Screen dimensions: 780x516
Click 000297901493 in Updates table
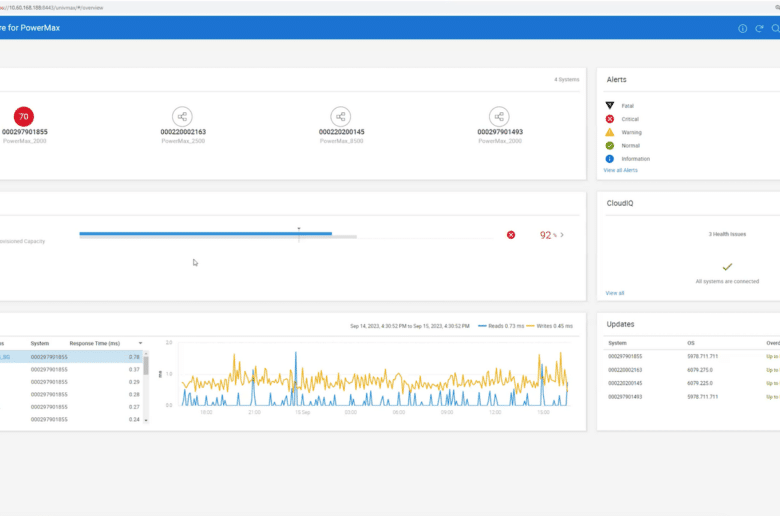pos(625,397)
